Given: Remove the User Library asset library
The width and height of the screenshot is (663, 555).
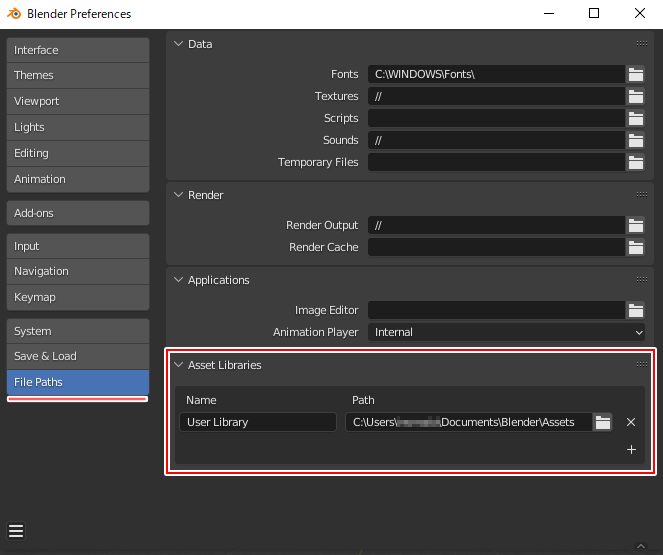Looking at the screenshot, I should 631,422.
